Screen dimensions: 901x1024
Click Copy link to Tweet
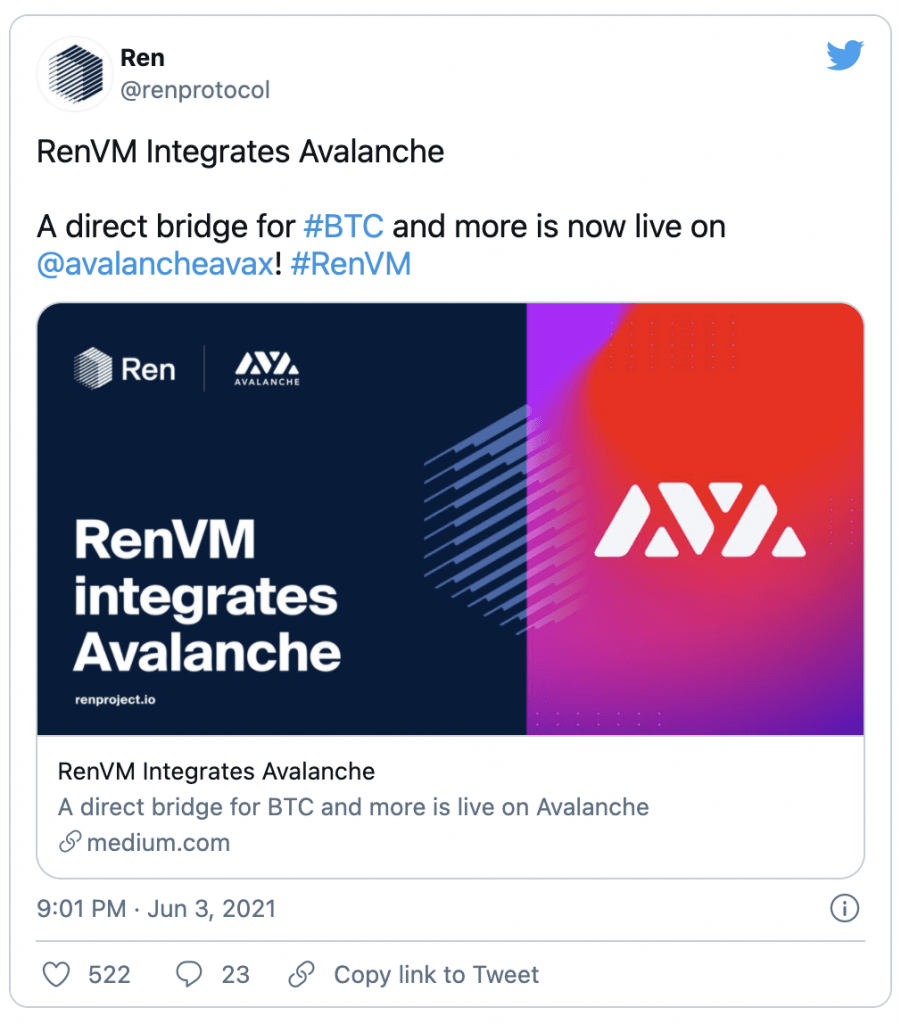click(x=436, y=974)
